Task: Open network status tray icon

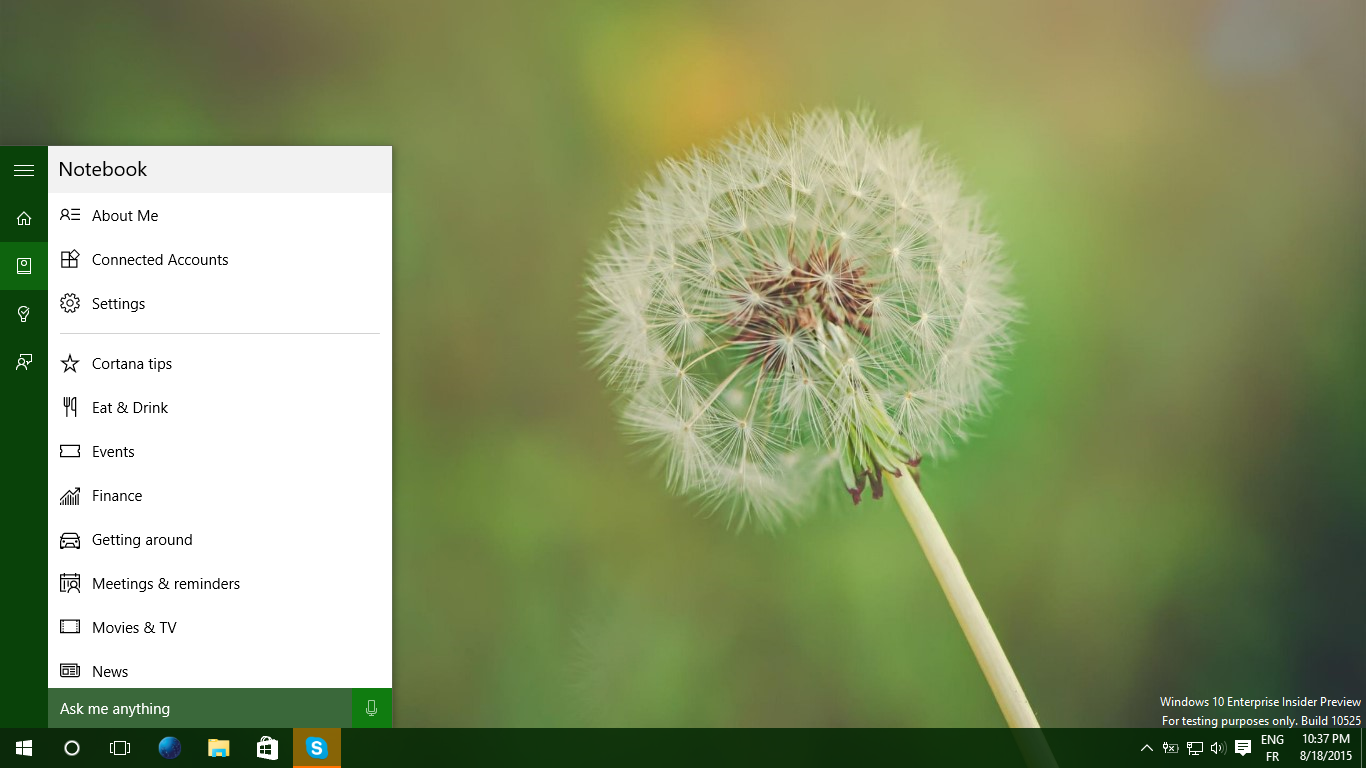Action: click(x=1195, y=748)
